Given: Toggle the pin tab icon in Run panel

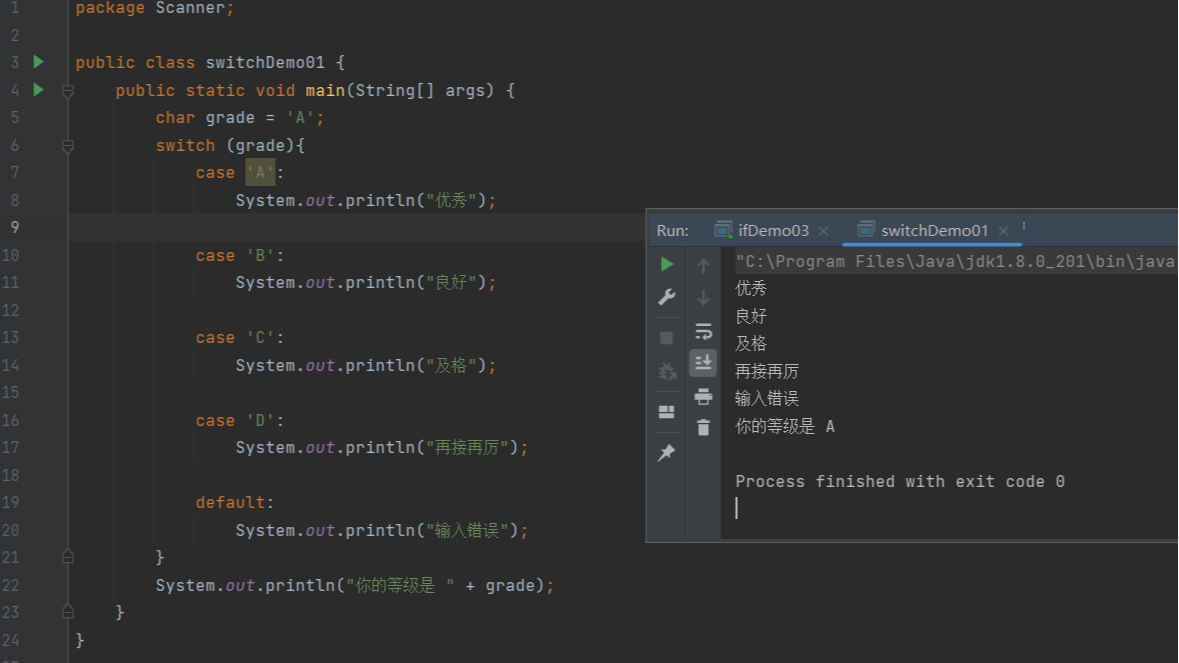Looking at the screenshot, I should [x=667, y=453].
